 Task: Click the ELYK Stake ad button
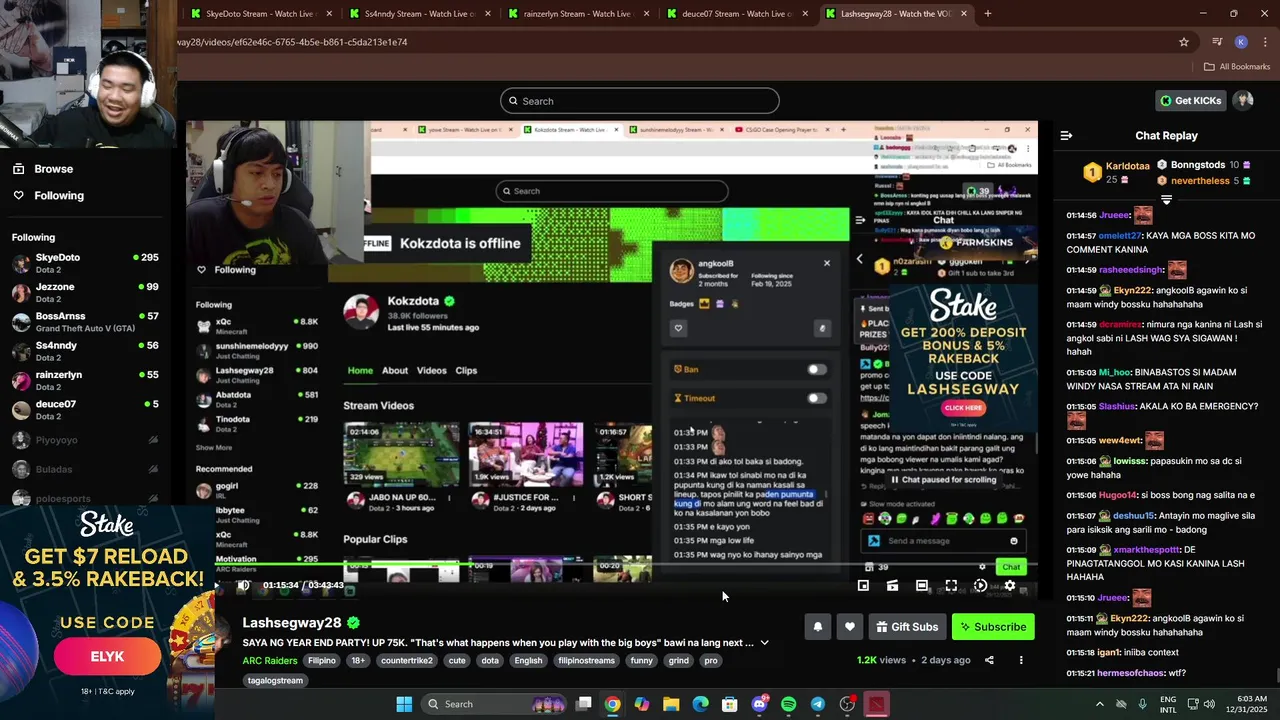[x=107, y=657]
